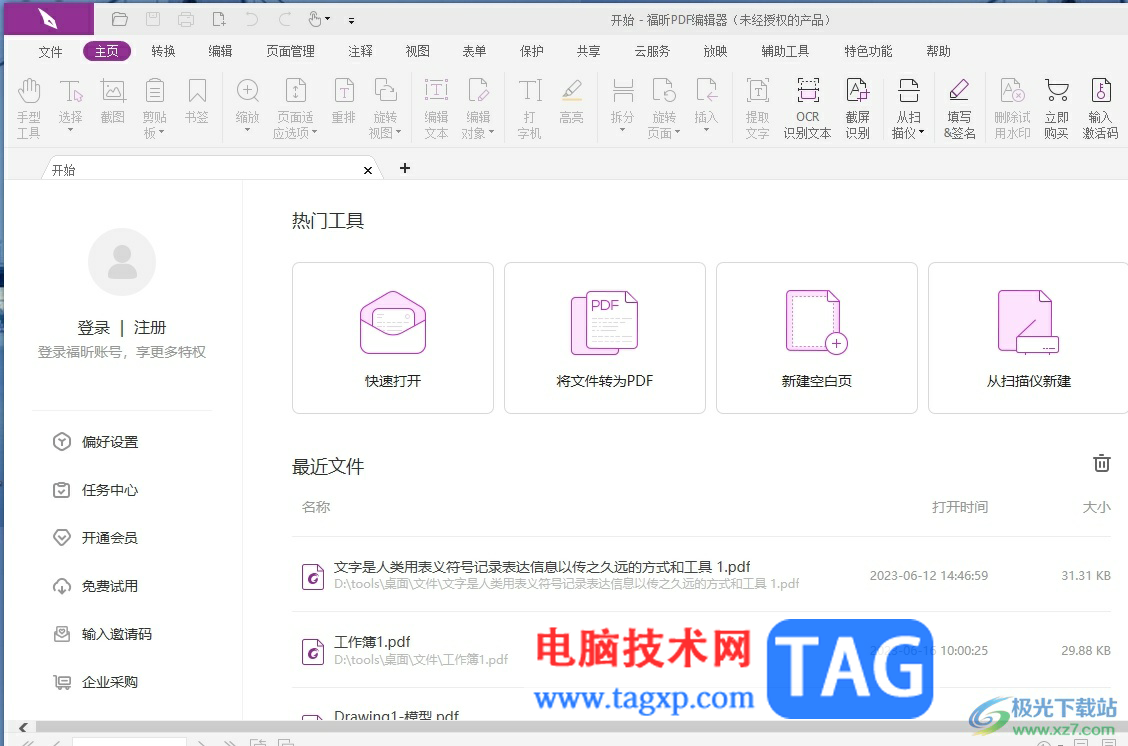Expand the Split dropdown (拆分)
The image size is (1128, 746).
(x=622, y=131)
